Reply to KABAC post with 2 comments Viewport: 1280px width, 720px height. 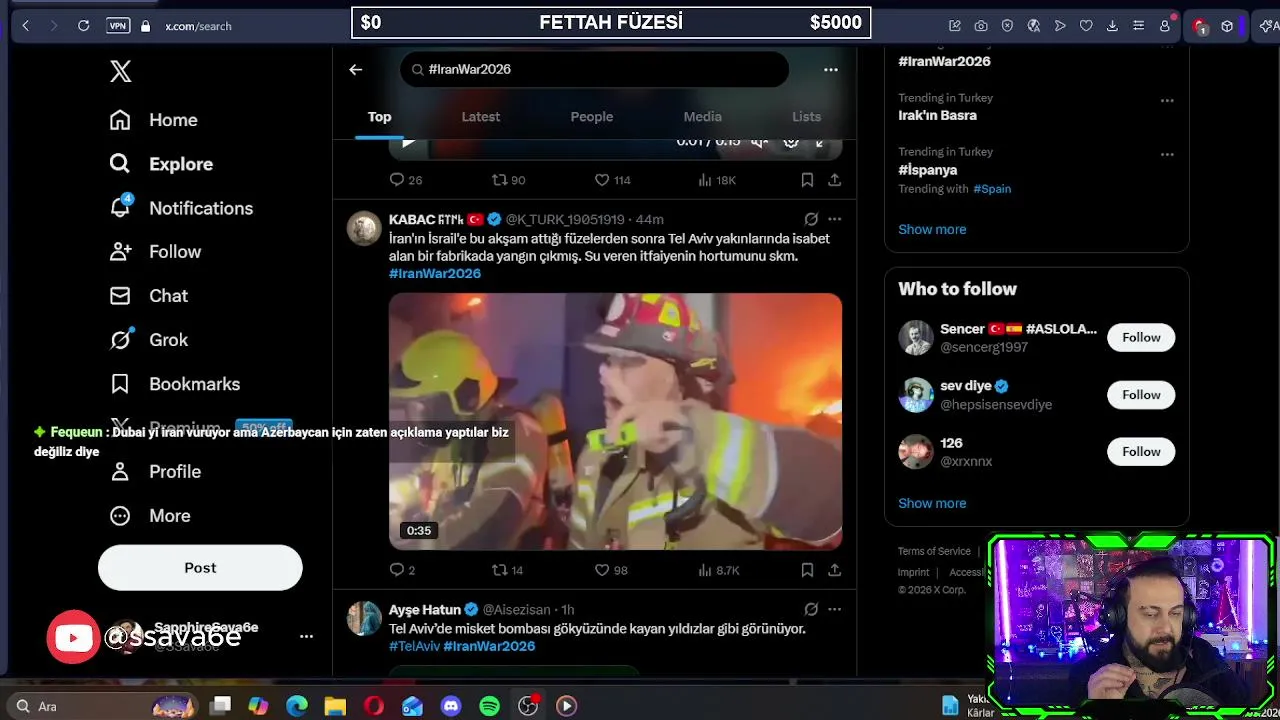402,570
